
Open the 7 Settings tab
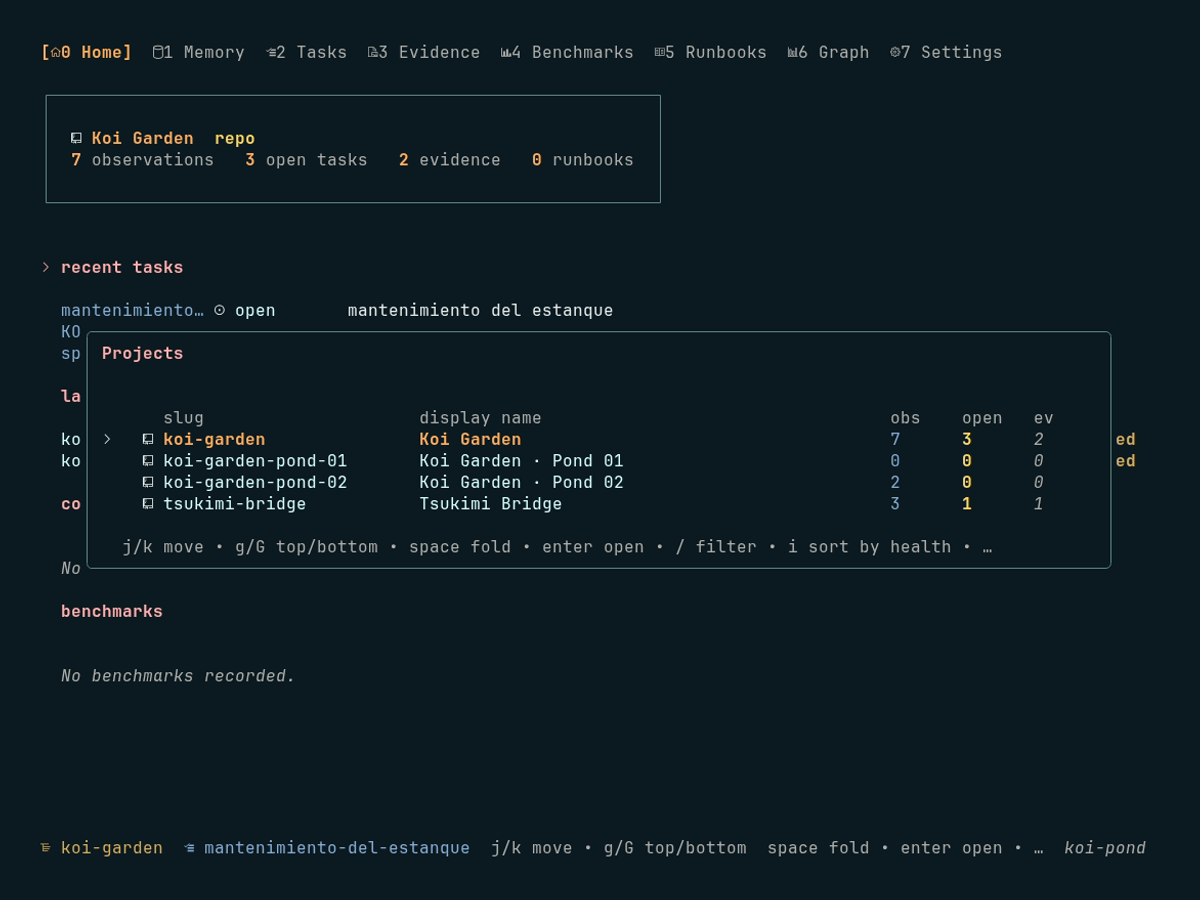(x=946, y=52)
